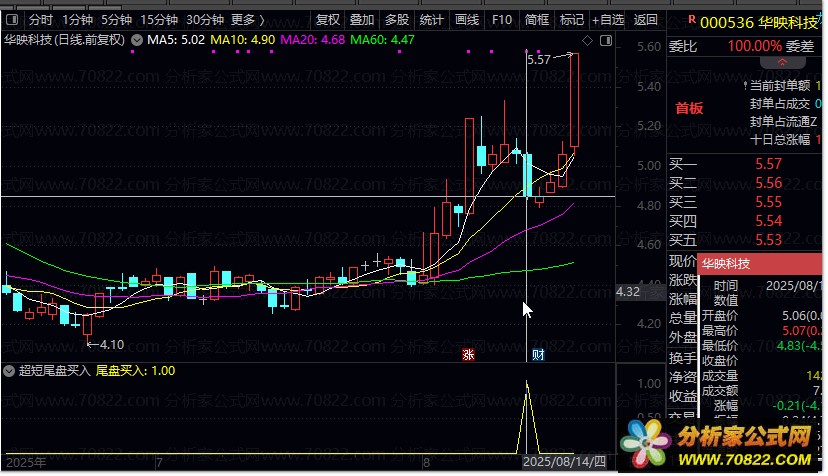Click the 4.32 crosshair price label

tap(628, 292)
